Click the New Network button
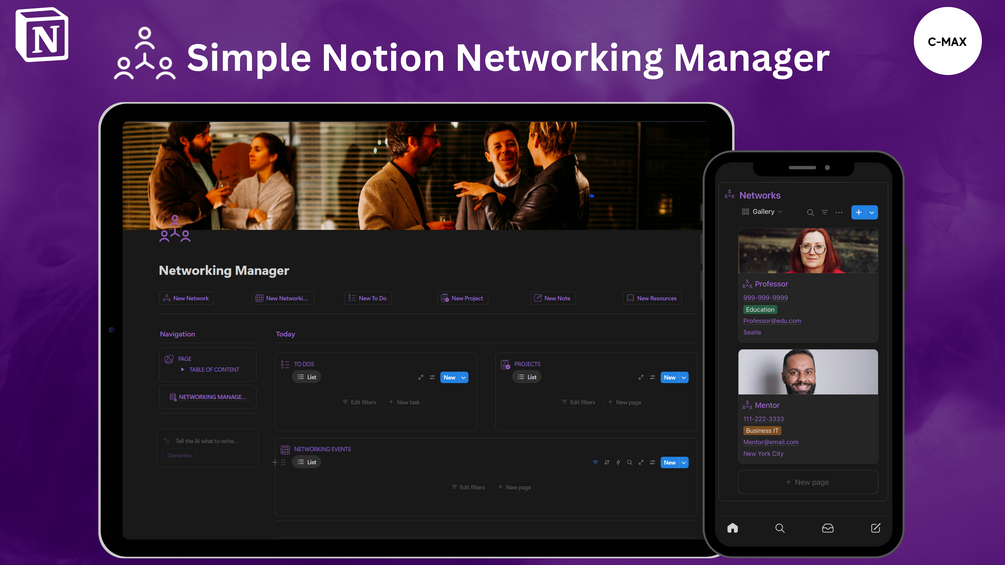 tap(186, 298)
